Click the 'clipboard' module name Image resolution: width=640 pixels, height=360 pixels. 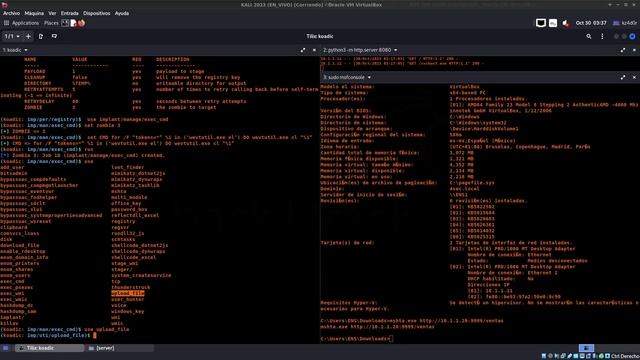(x=14, y=227)
